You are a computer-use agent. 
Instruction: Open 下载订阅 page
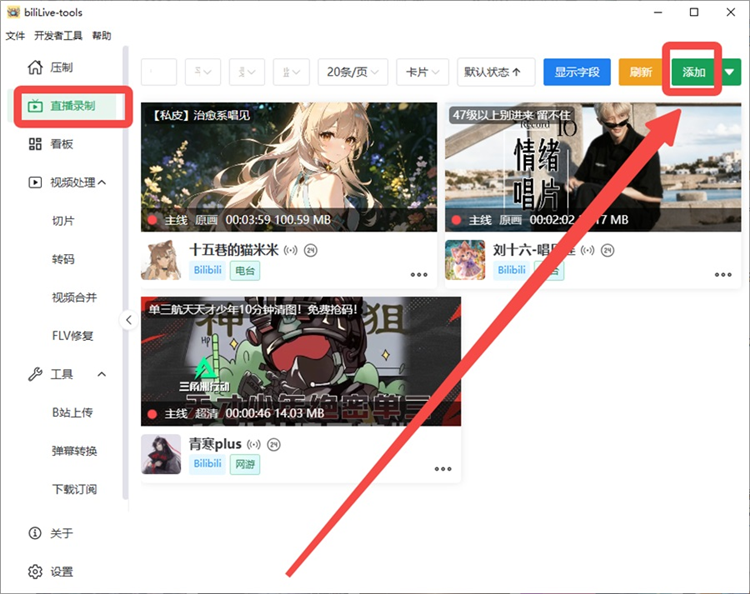74,489
